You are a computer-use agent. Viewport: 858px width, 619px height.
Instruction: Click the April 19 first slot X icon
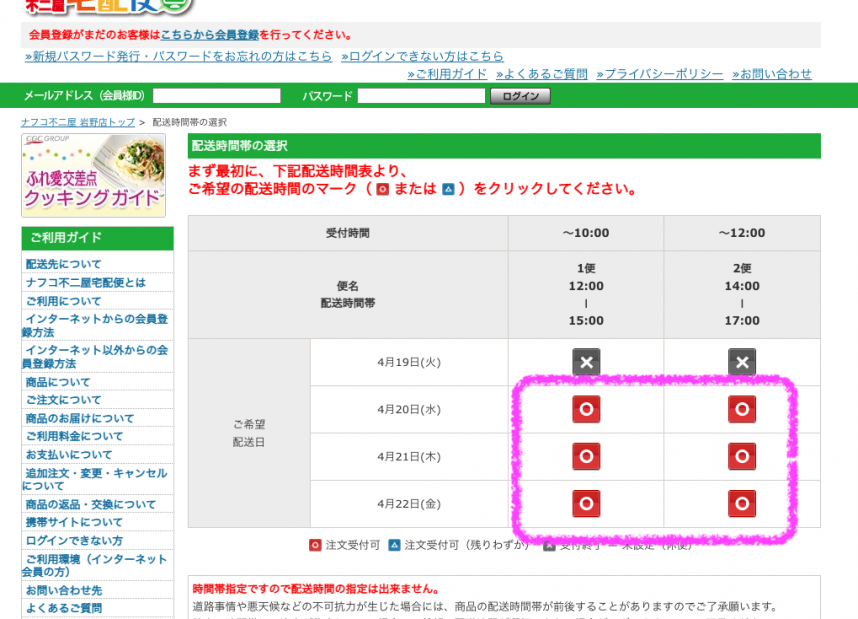point(586,362)
